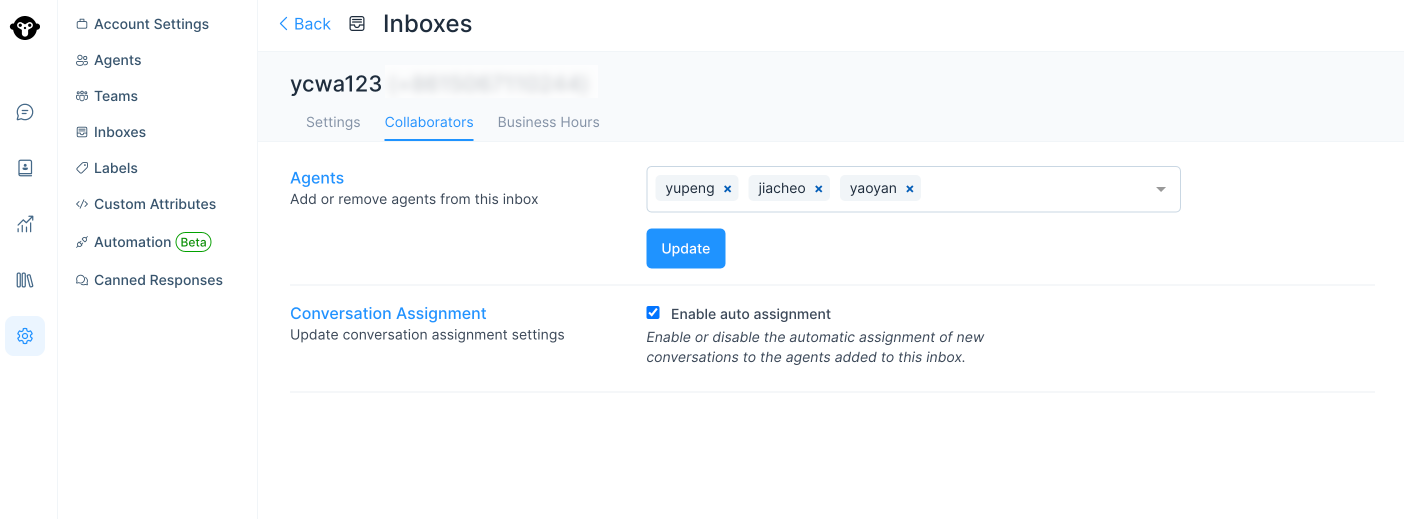Click inside the agents multiselect field

(x=1030, y=189)
